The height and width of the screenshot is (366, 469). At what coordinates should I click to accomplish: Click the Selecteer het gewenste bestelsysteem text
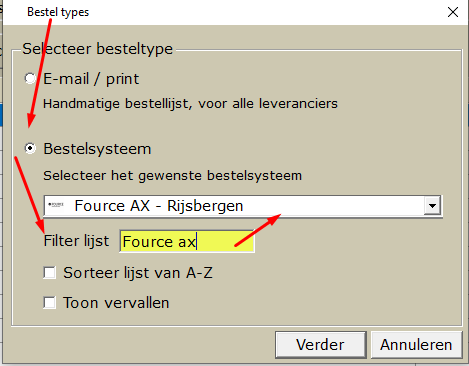pos(173,175)
